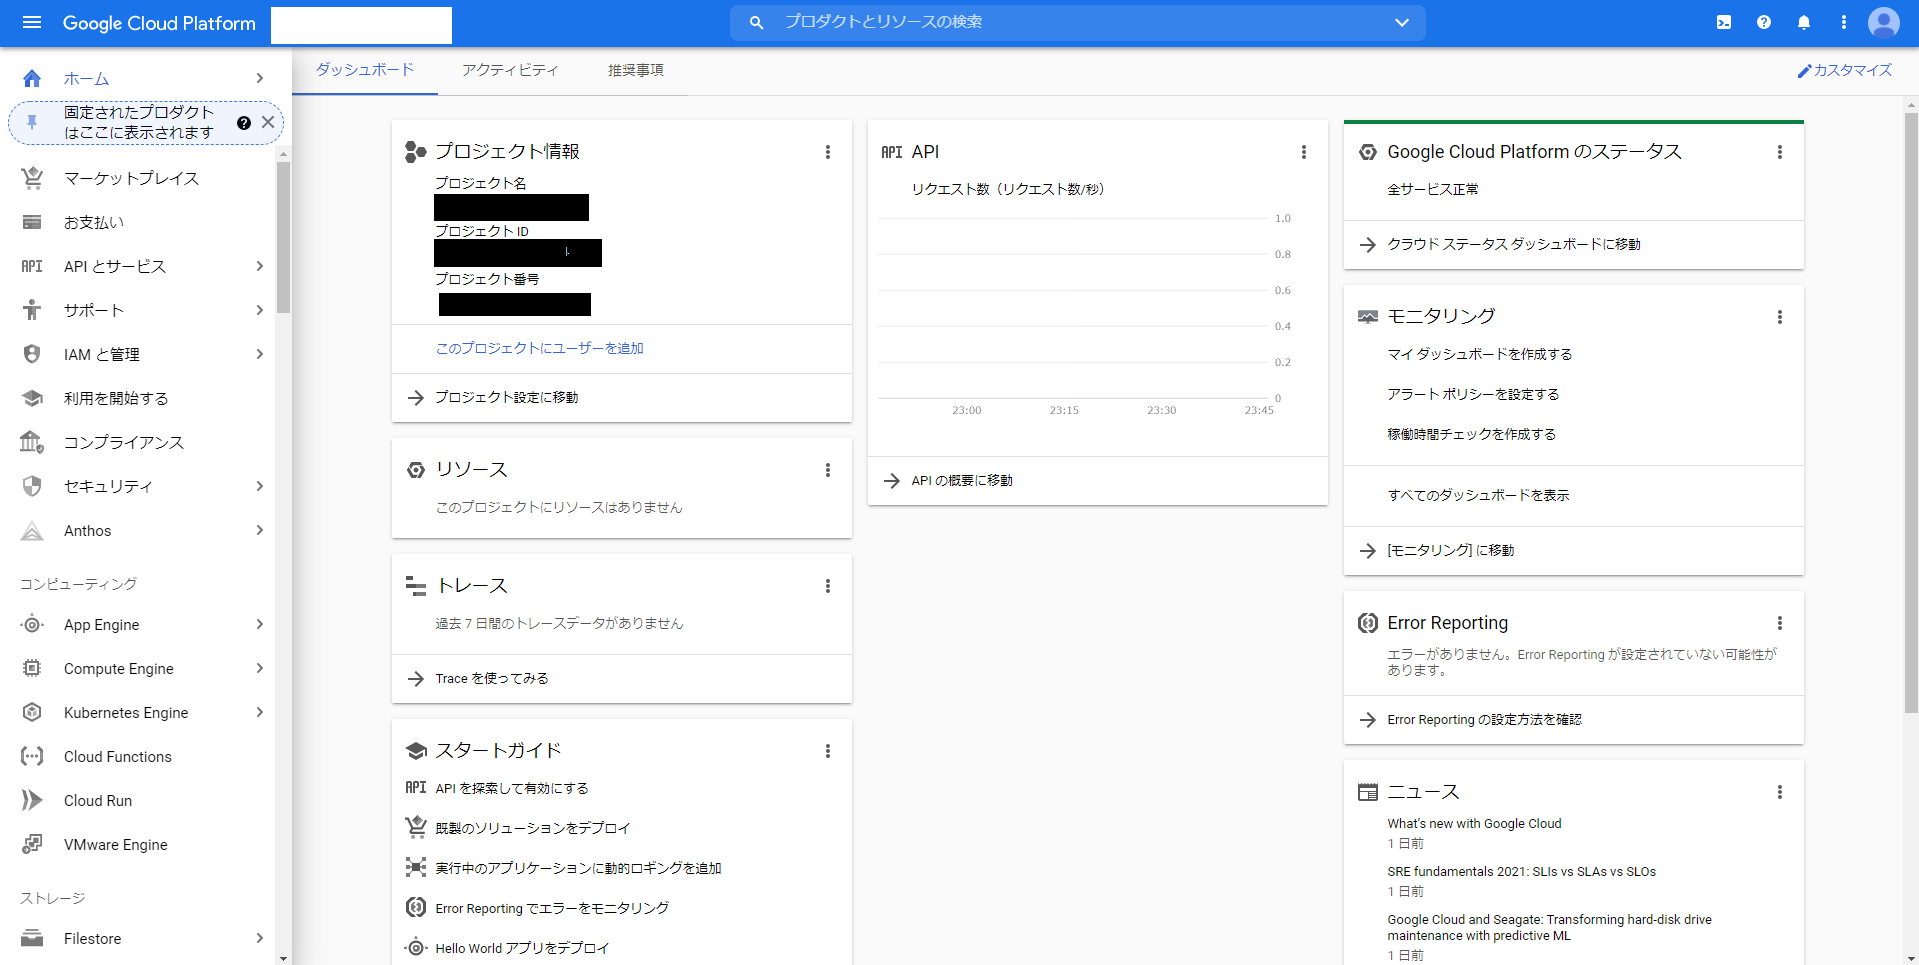Screen dimensions: 1919x965
Task: Click the Compute Engine chip icon
Action: tap(32, 668)
